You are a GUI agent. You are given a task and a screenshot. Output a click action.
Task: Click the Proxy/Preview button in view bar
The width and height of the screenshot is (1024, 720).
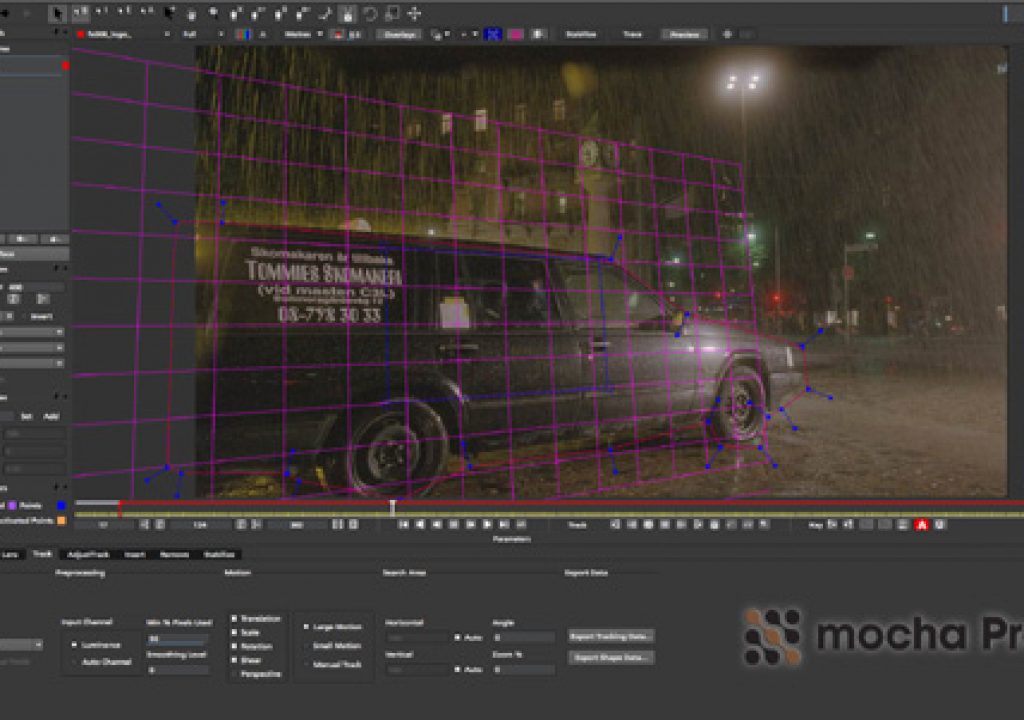coord(684,34)
